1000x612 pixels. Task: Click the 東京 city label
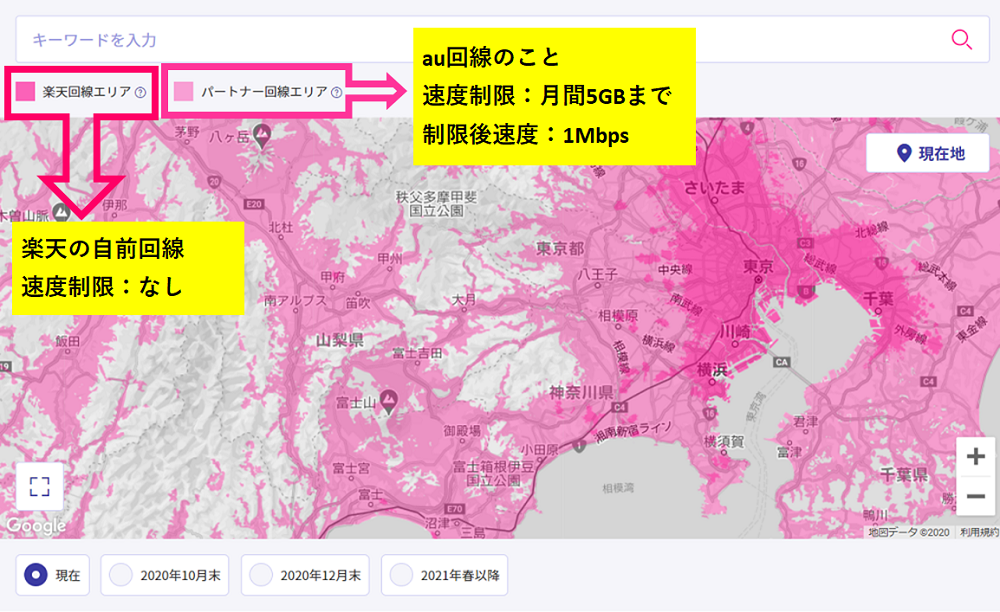(x=758, y=266)
